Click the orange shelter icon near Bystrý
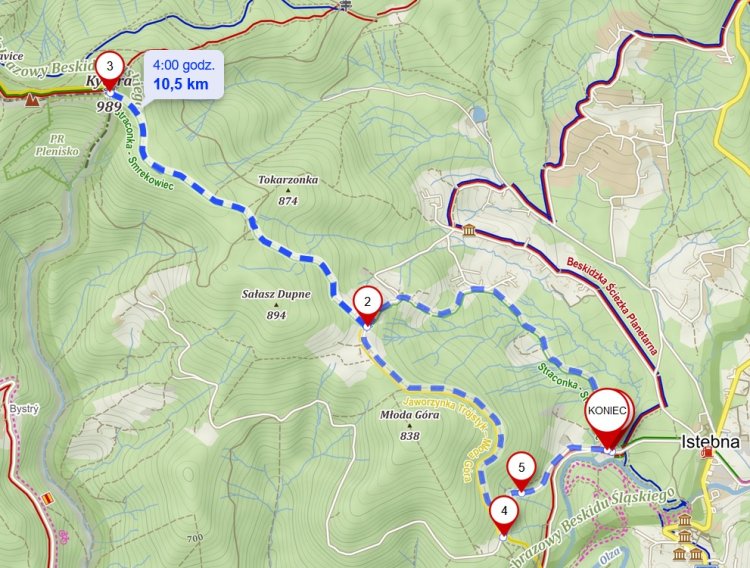Screen dimensions: 750x568 (46, 498)
